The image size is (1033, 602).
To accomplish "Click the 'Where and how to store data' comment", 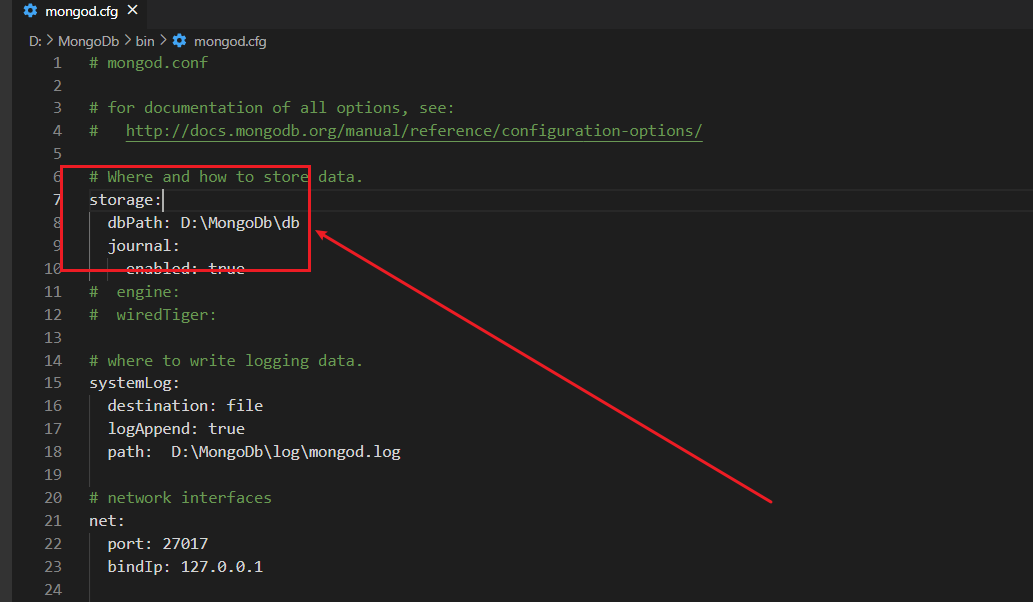I will tap(226, 177).
